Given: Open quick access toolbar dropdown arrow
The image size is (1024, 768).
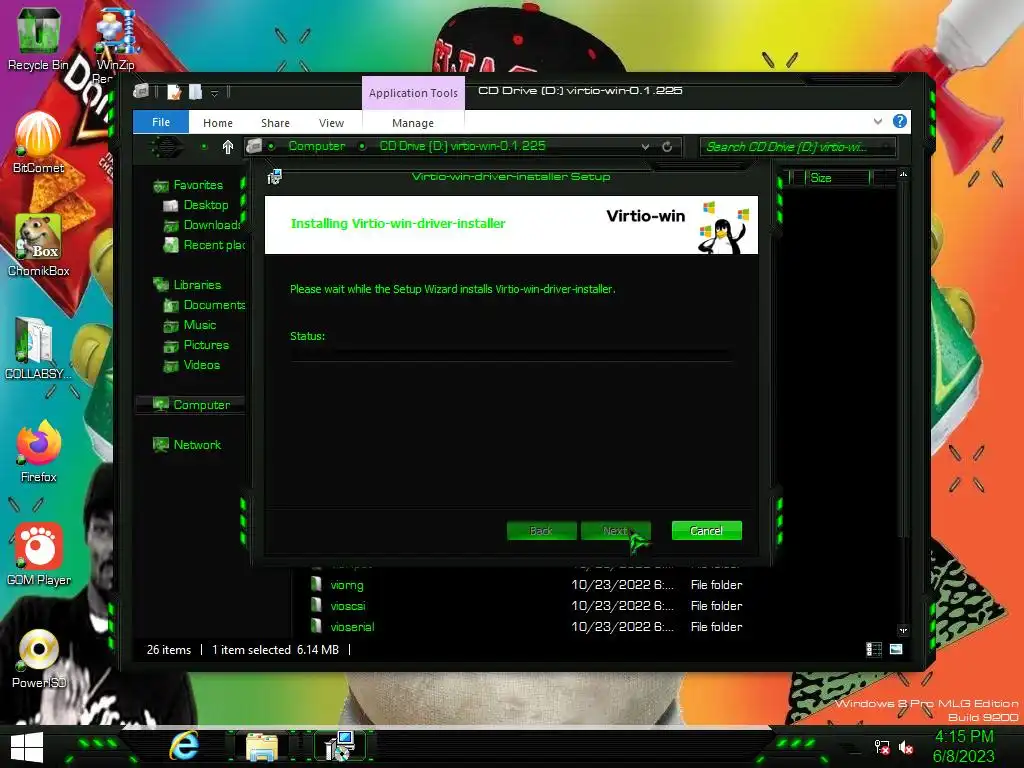Looking at the screenshot, I should [x=214, y=93].
